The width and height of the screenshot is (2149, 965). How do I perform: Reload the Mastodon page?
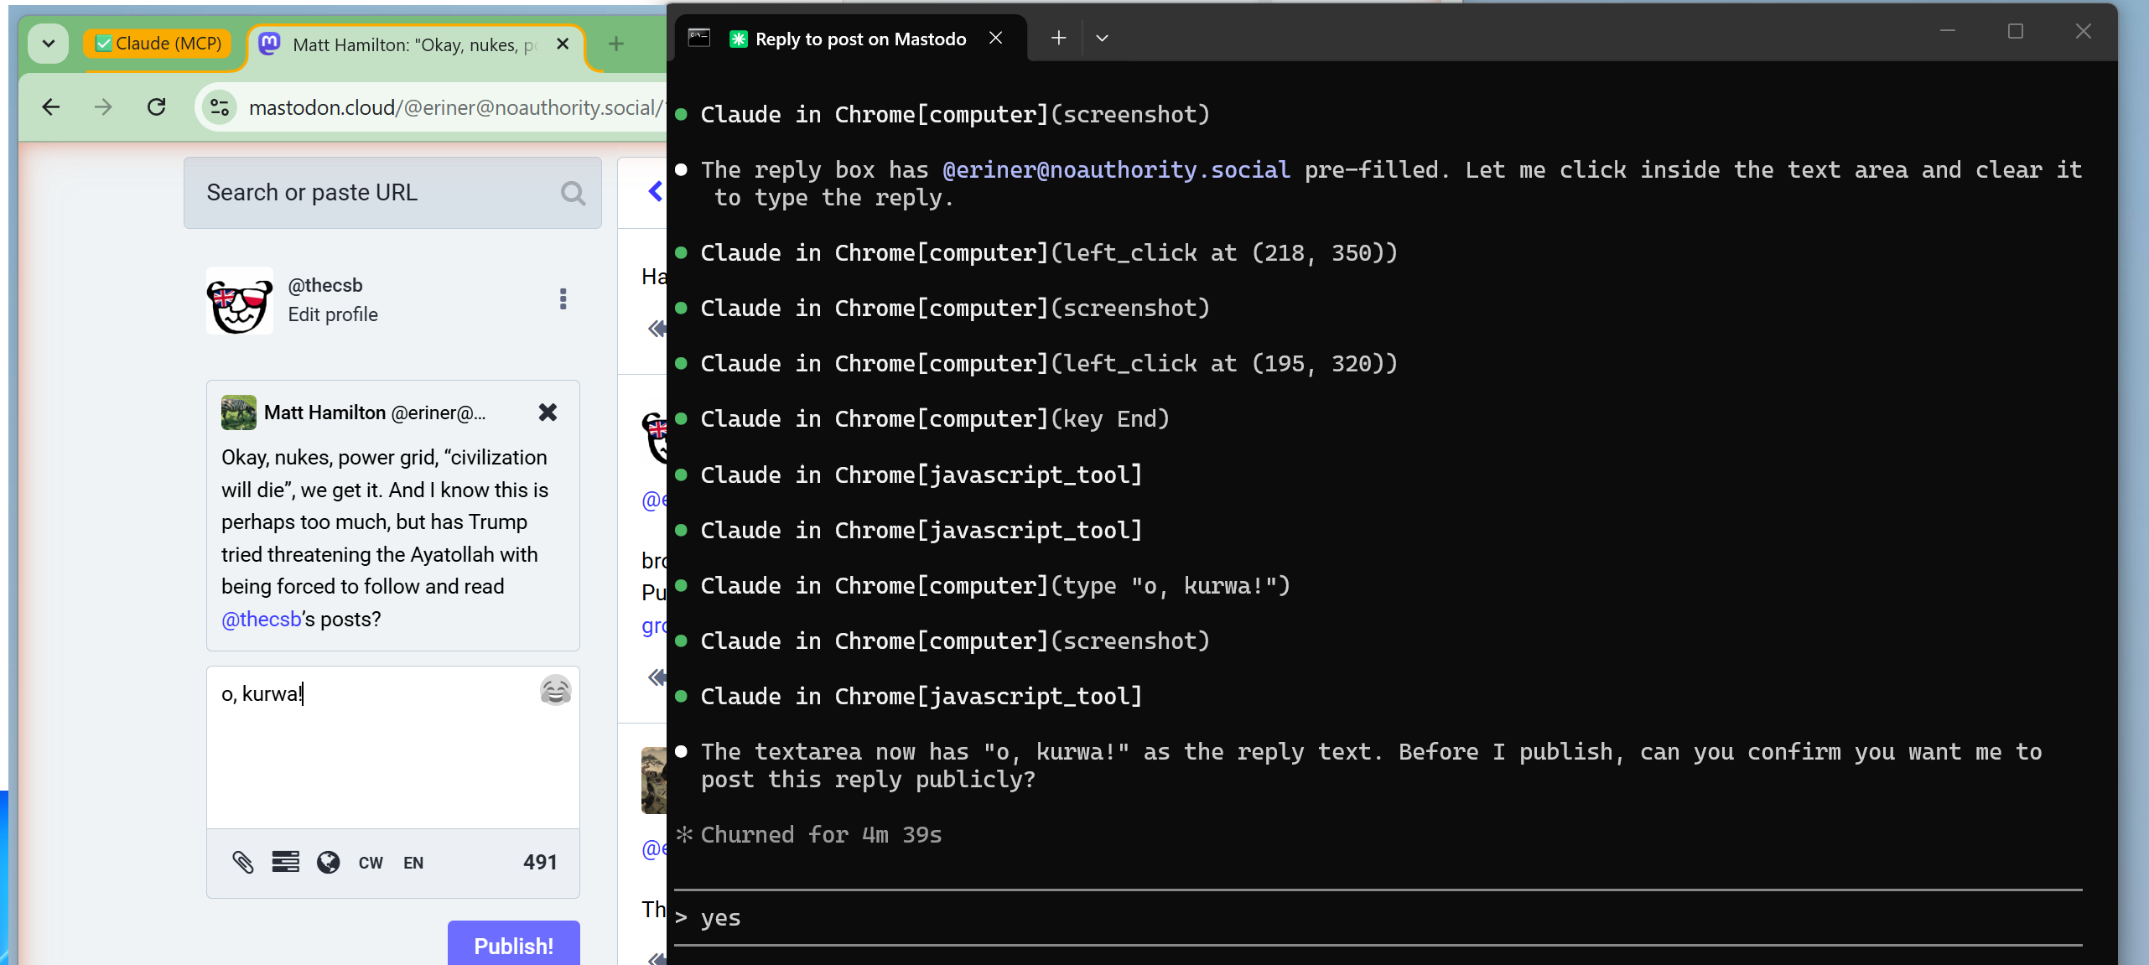pos(156,107)
